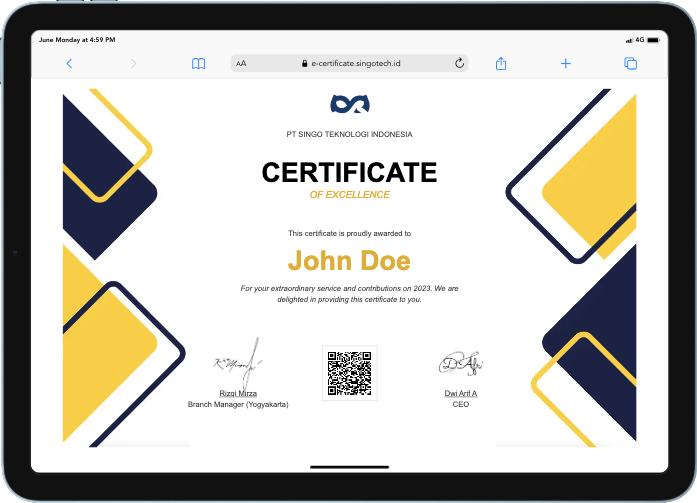Screen dimensions: 697x503
Task: Tap the battery indicator in status bar
Action: coord(652,40)
